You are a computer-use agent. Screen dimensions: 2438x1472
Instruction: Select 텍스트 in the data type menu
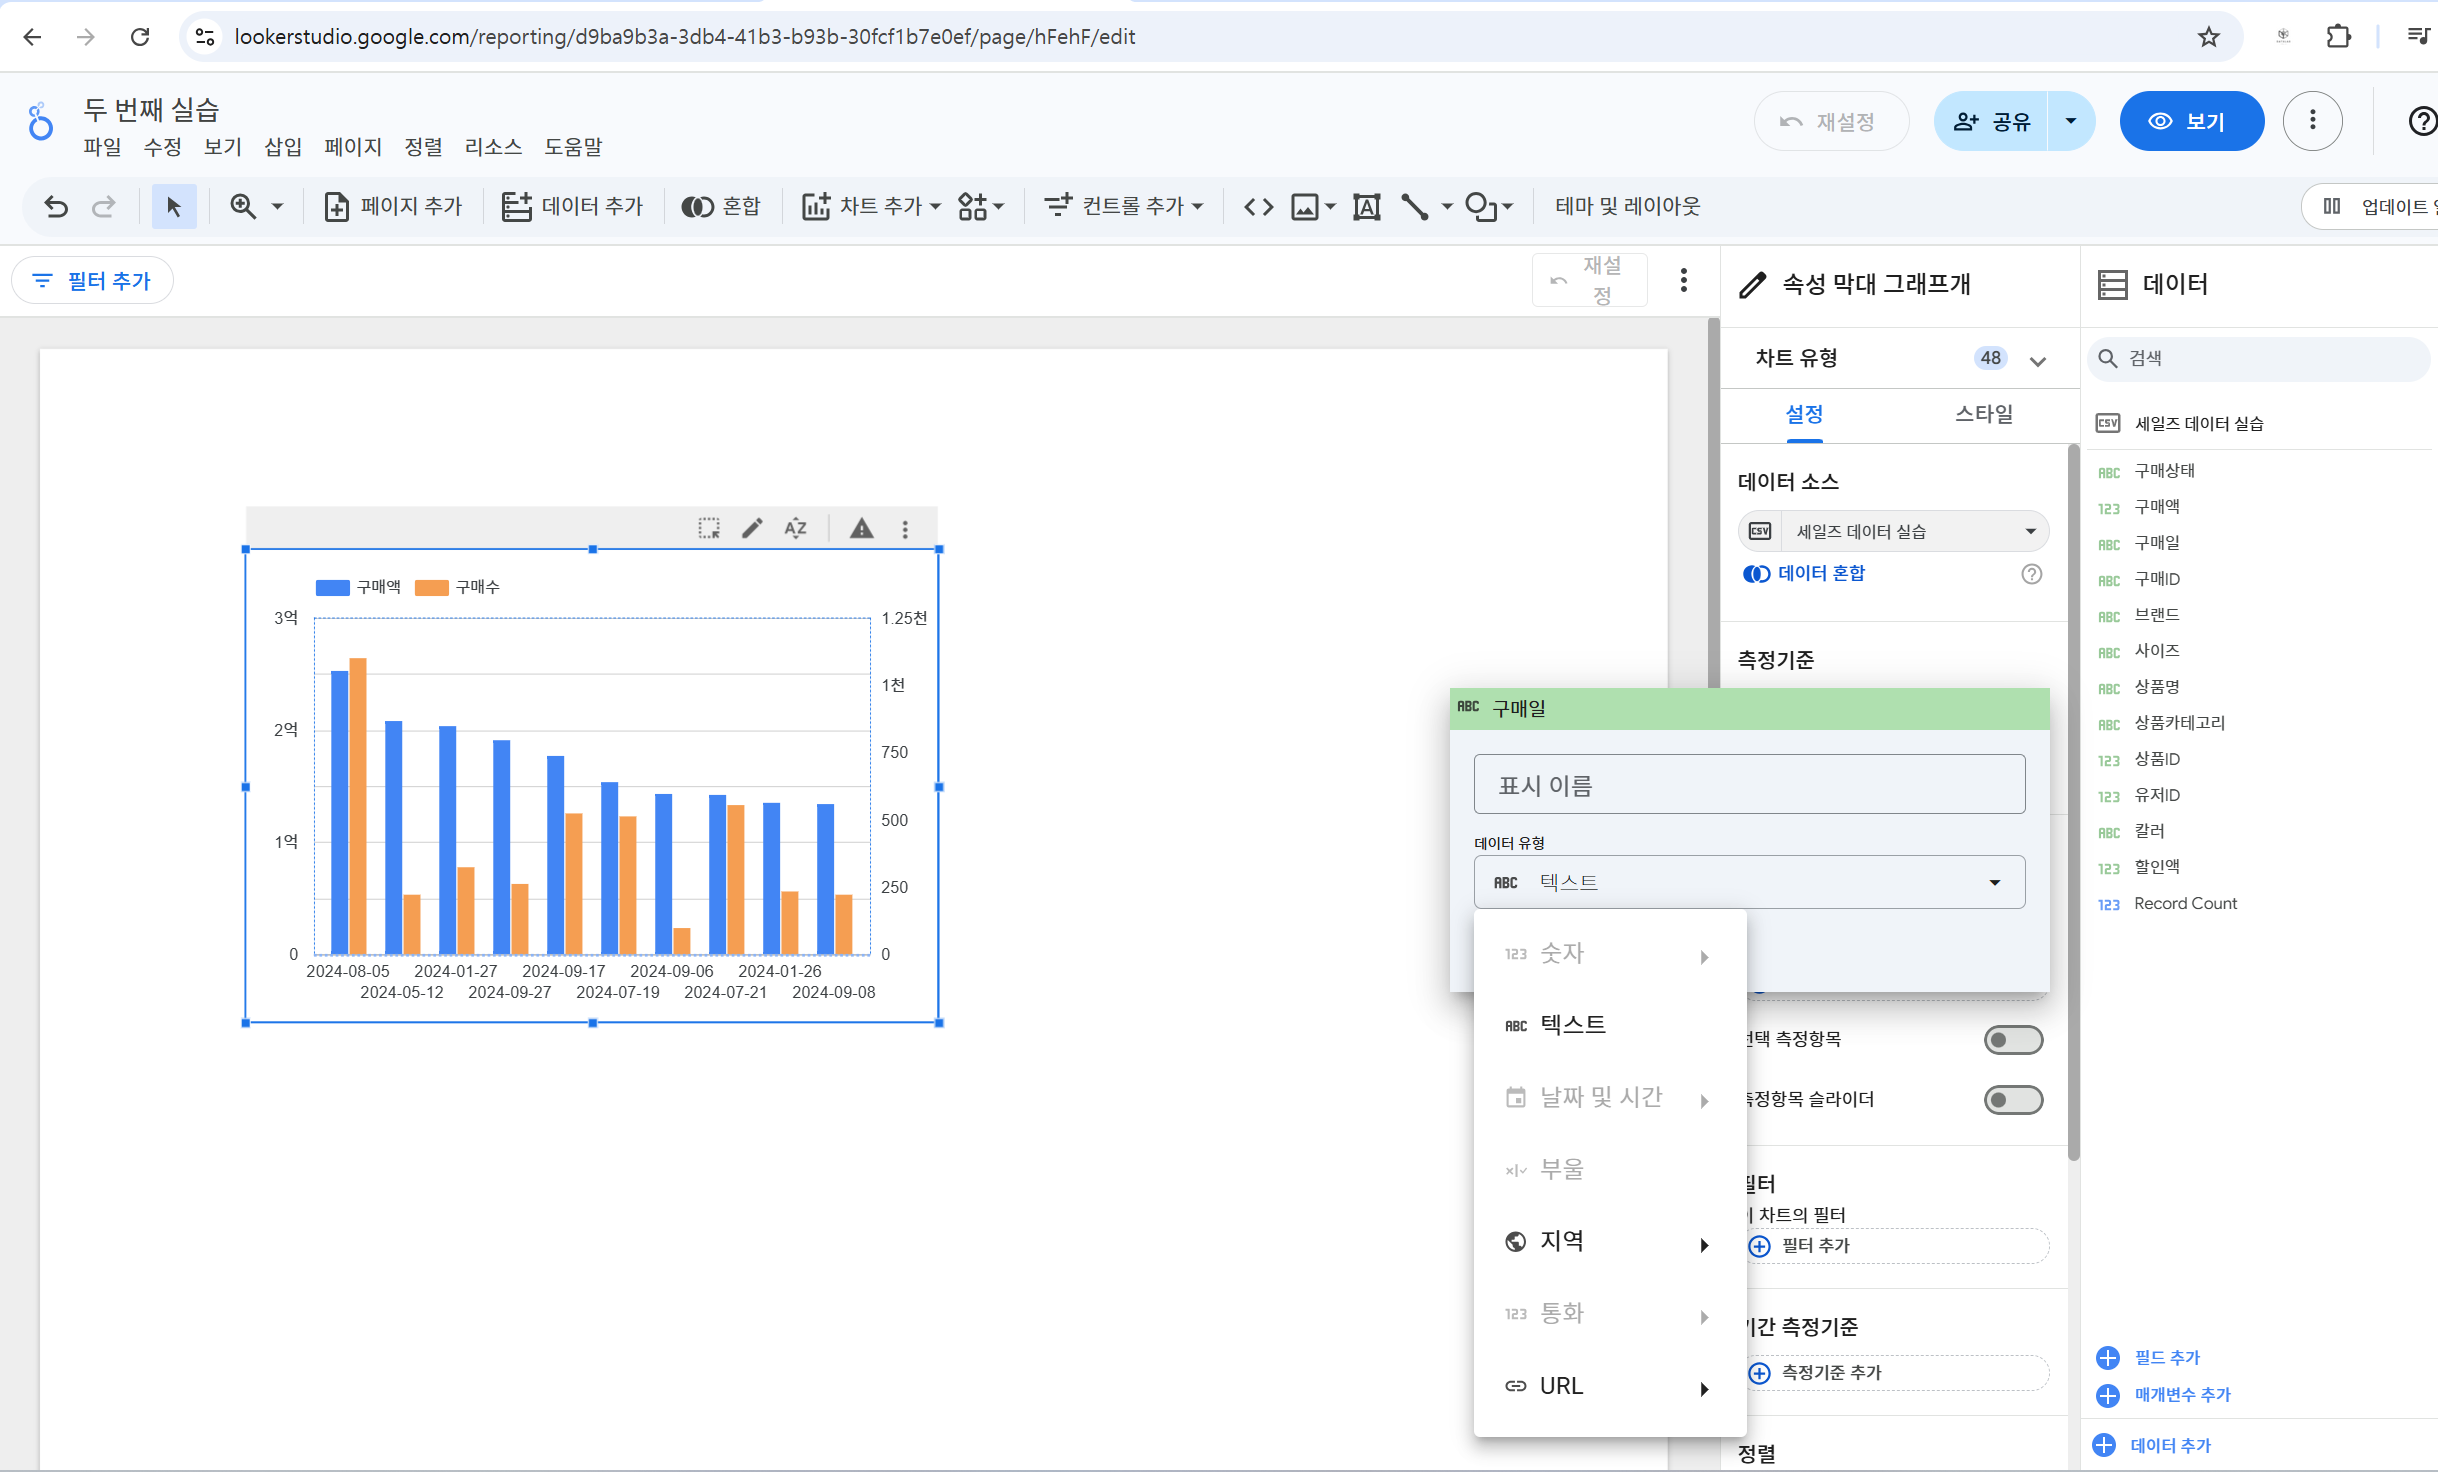click(x=1610, y=1025)
